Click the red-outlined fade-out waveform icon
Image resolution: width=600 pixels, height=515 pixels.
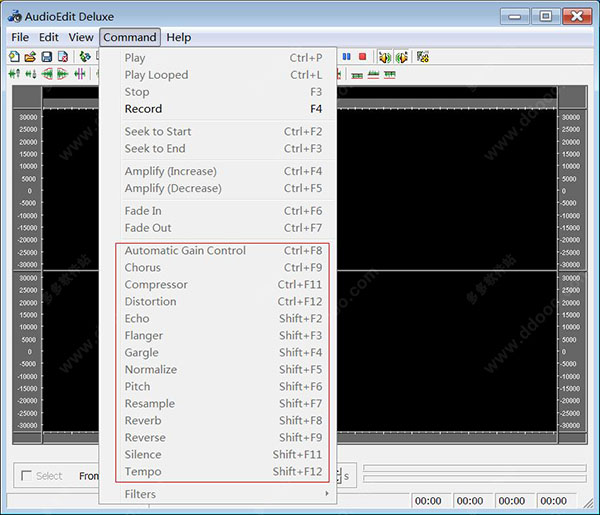(63, 73)
